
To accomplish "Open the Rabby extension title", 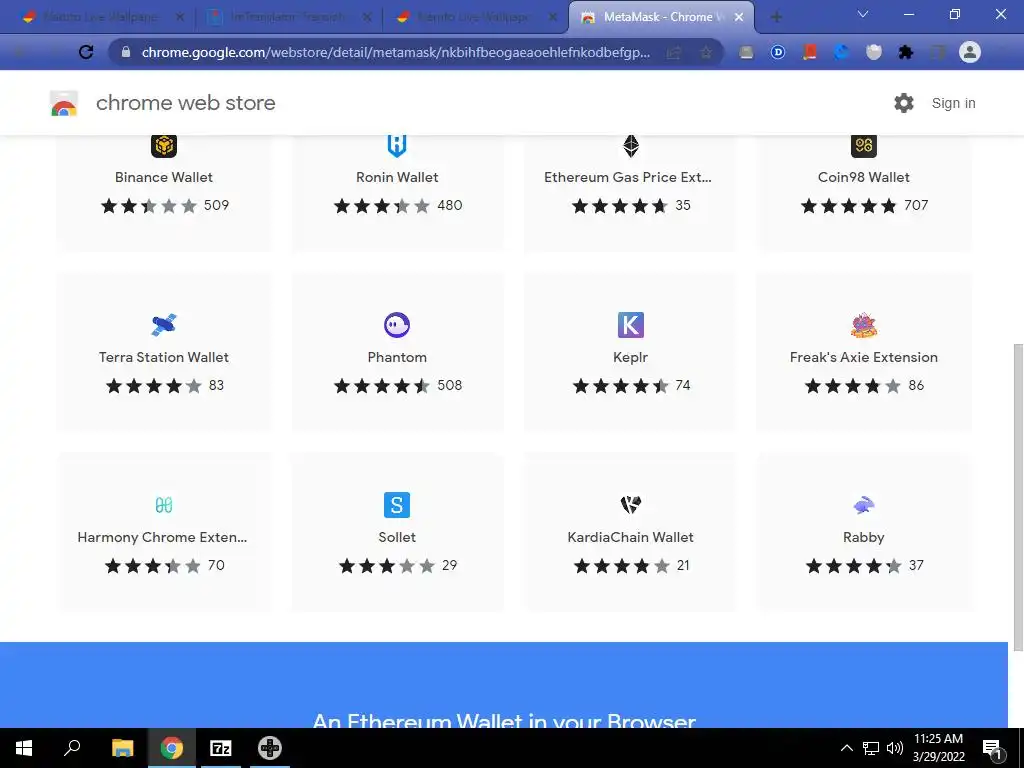I will 863,537.
